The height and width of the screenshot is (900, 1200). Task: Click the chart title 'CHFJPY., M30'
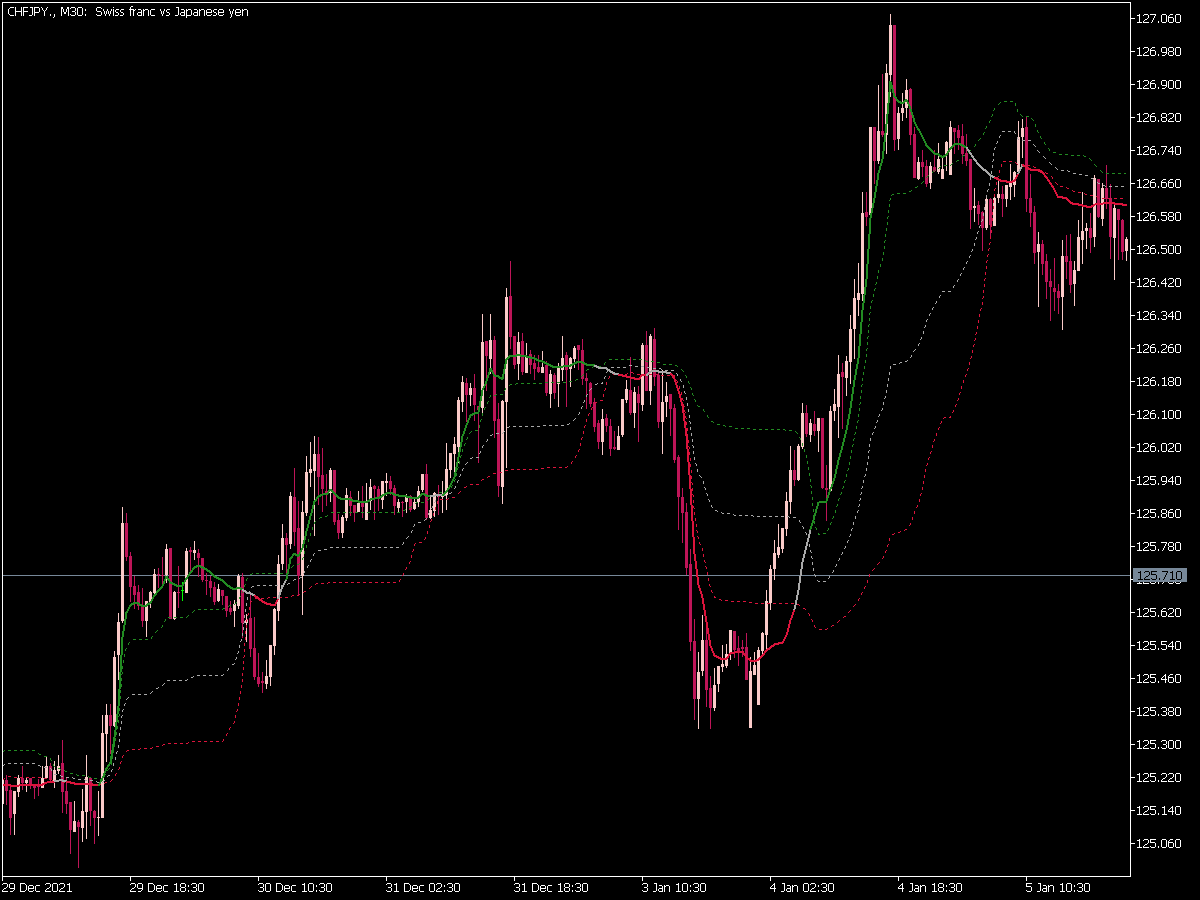pos(46,11)
